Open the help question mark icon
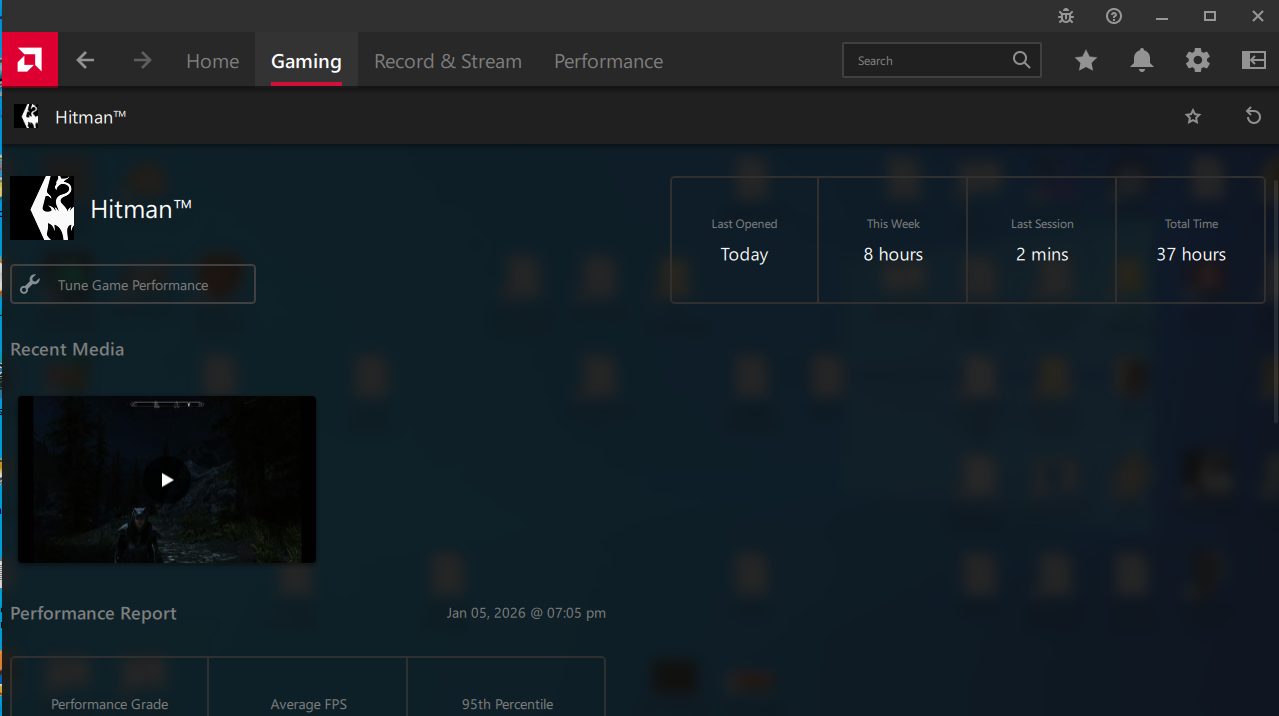The image size is (1279, 716). (1114, 16)
